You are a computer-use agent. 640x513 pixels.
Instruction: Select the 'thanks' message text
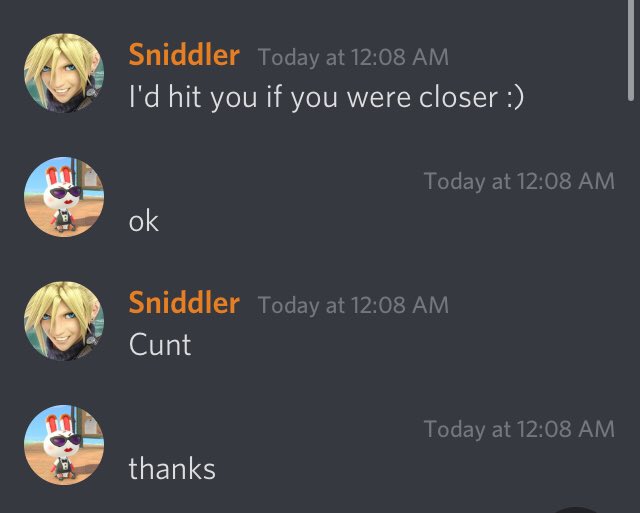[x=172, y=469]
